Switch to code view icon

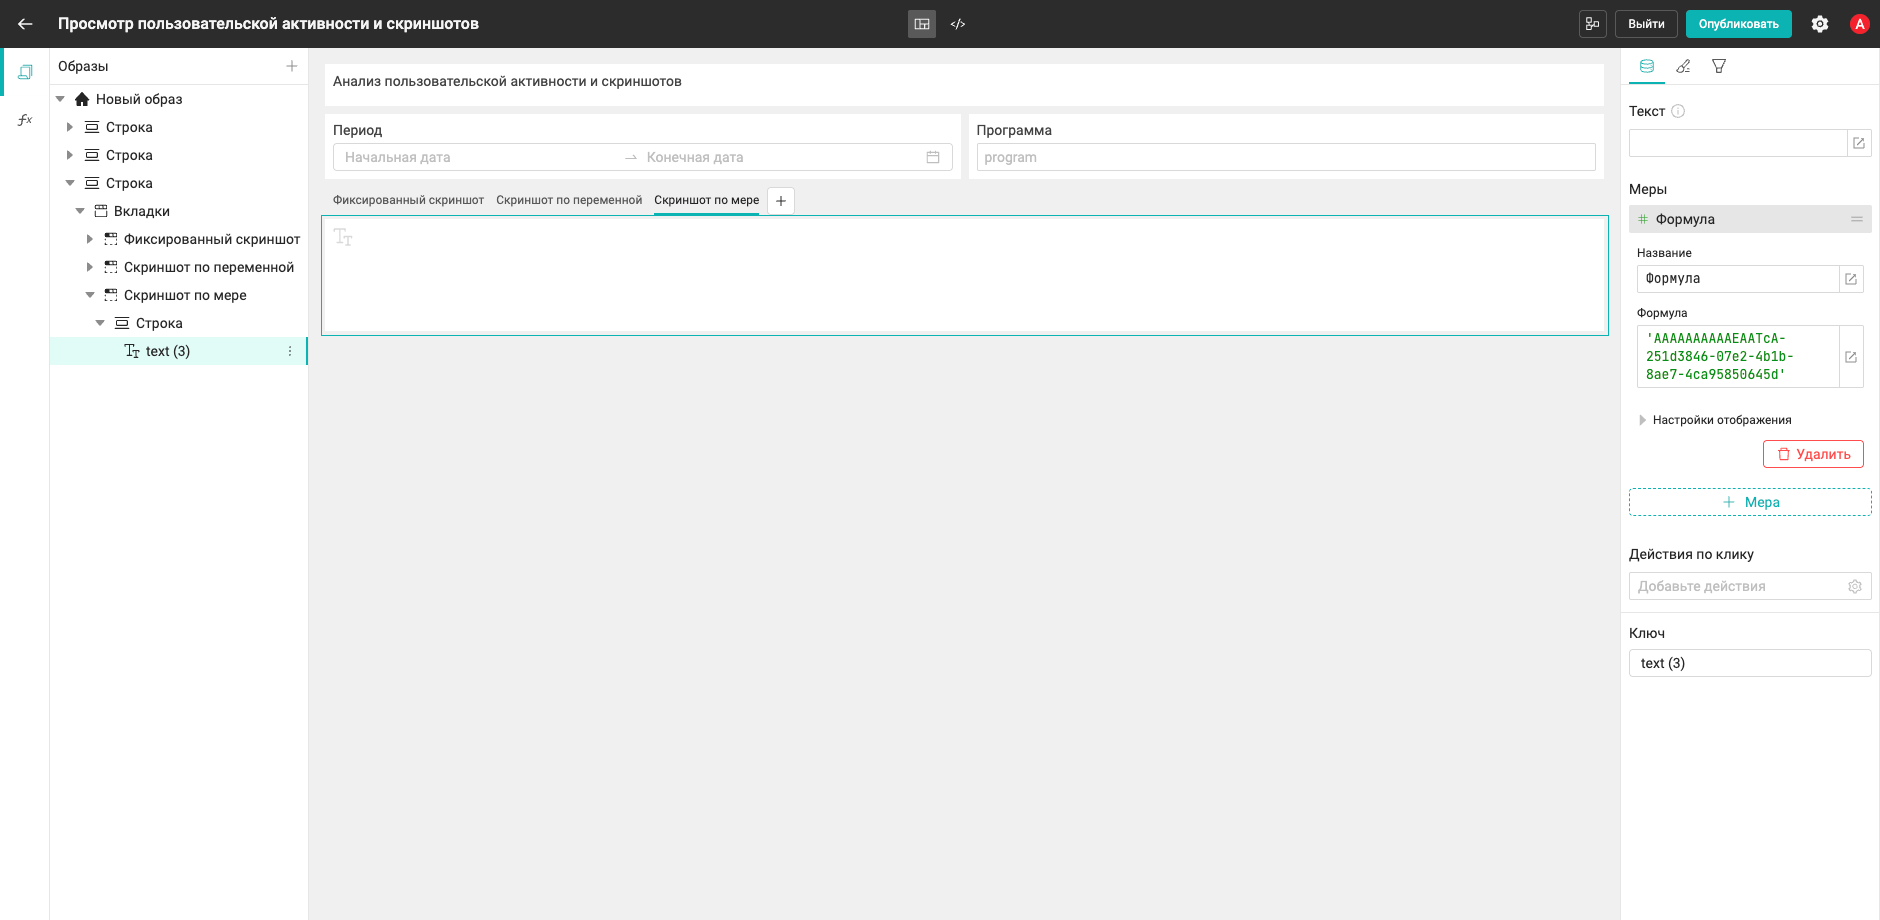click(x=958, y=24)
